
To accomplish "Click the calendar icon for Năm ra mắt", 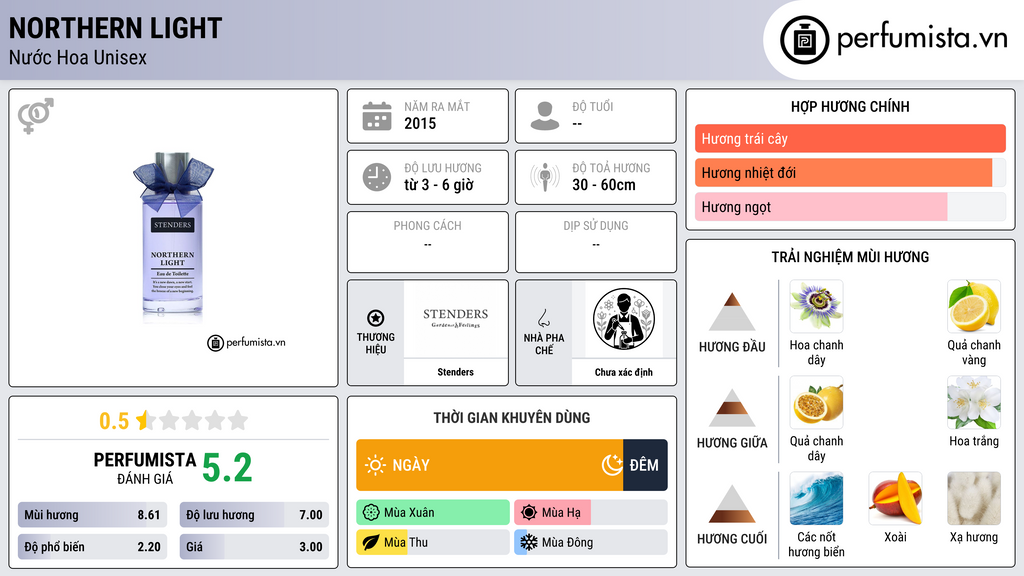I will [377, 116].
